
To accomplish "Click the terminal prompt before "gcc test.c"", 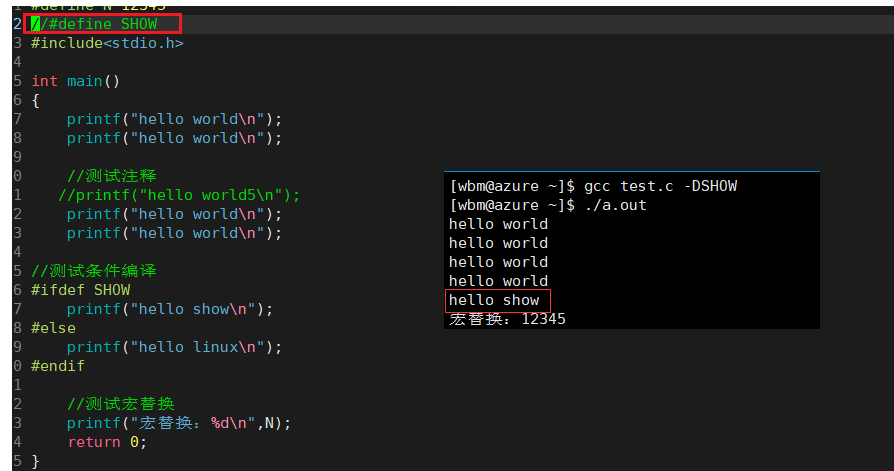I will click(x=512, y=186).
